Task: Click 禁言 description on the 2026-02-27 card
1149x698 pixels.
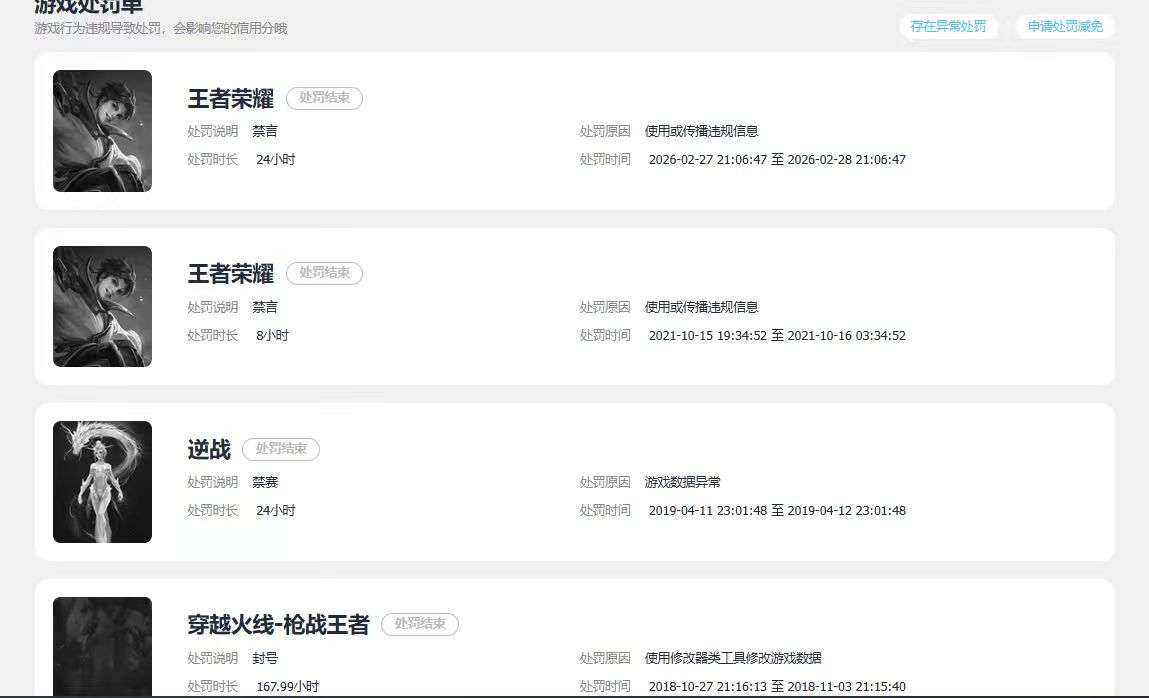Action: (265, 131)
